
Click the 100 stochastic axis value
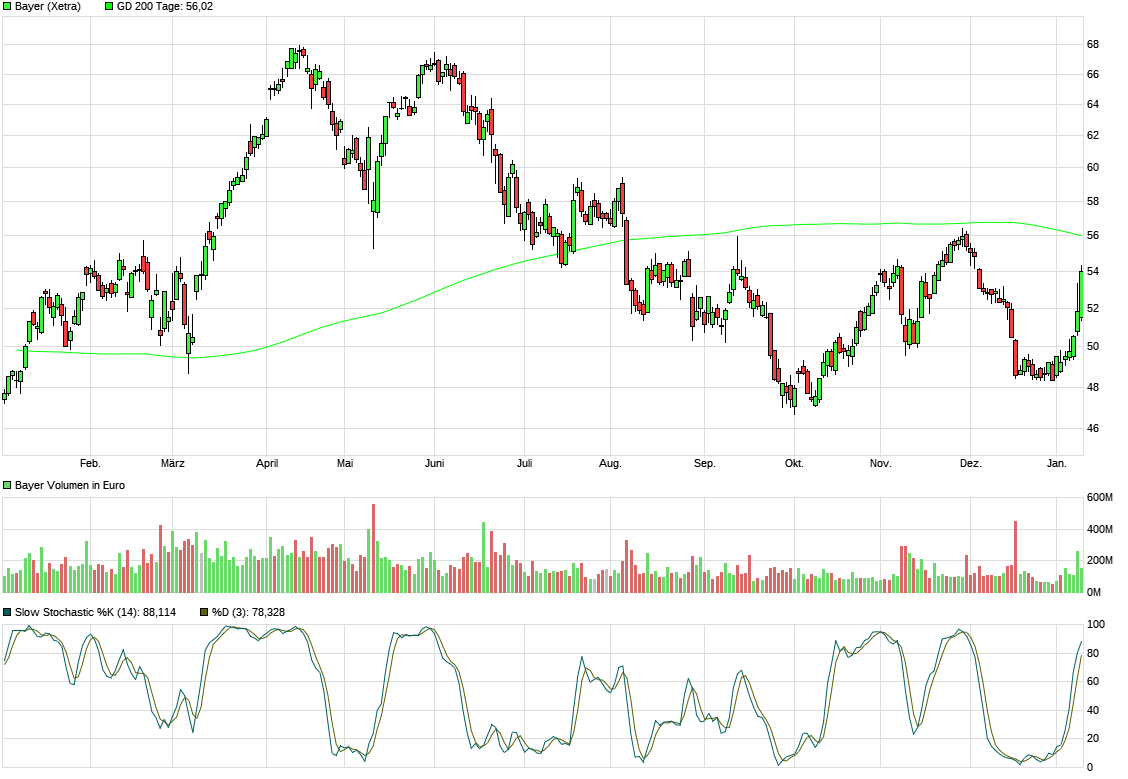click(x=1096, y=624)
